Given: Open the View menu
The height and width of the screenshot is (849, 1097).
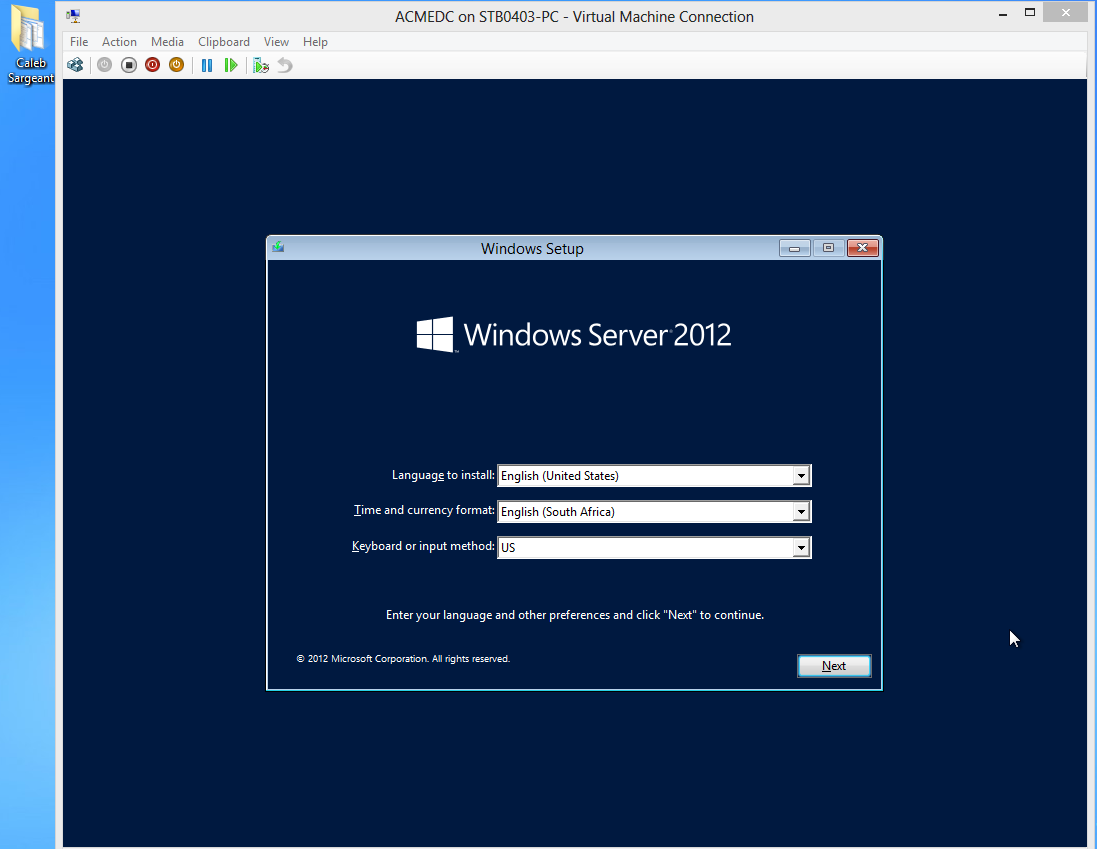Looking at the screenshot, I should coord(276,42).
